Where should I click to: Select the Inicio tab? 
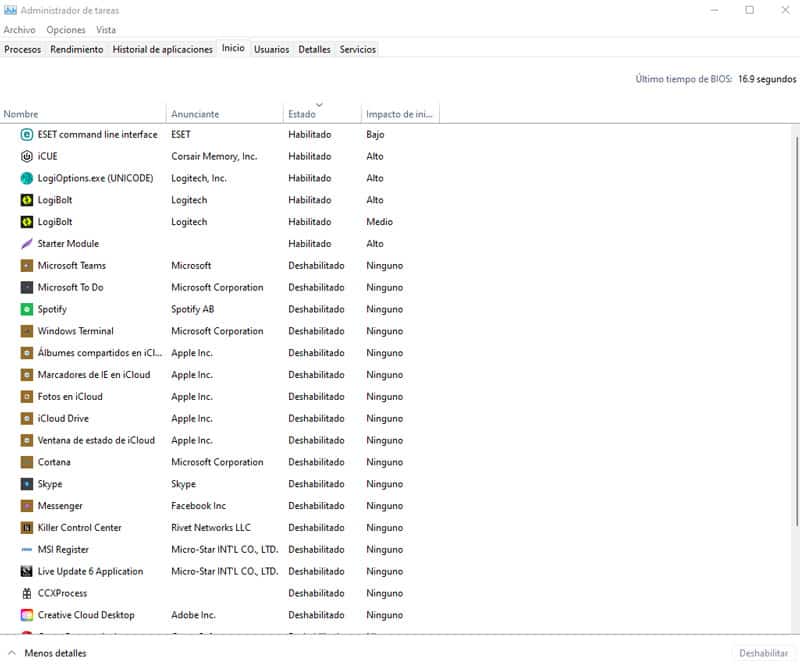coord(233,48)
